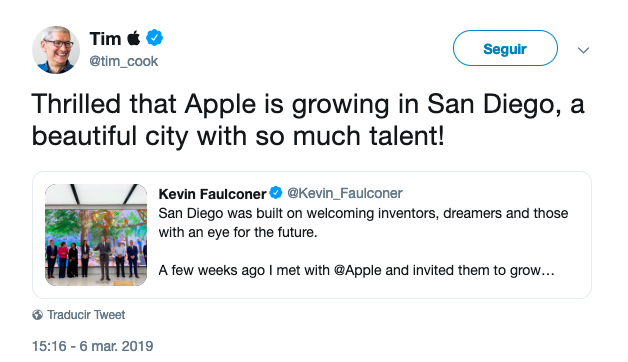Follow the account with the Seguir button
The image size is (628, 362).
coord(505,48)
